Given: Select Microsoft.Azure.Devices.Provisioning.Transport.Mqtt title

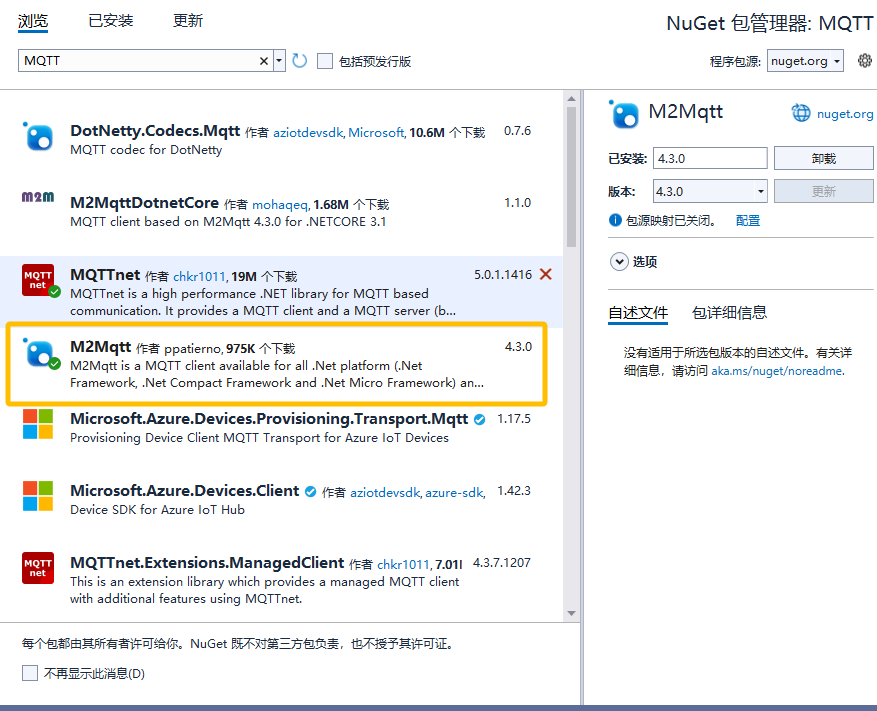Looking at the screenshot, I should click(269, 419).
